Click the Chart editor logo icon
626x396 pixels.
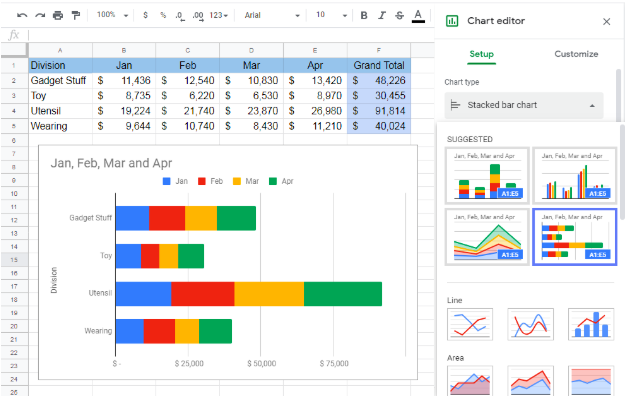(452, 21)
